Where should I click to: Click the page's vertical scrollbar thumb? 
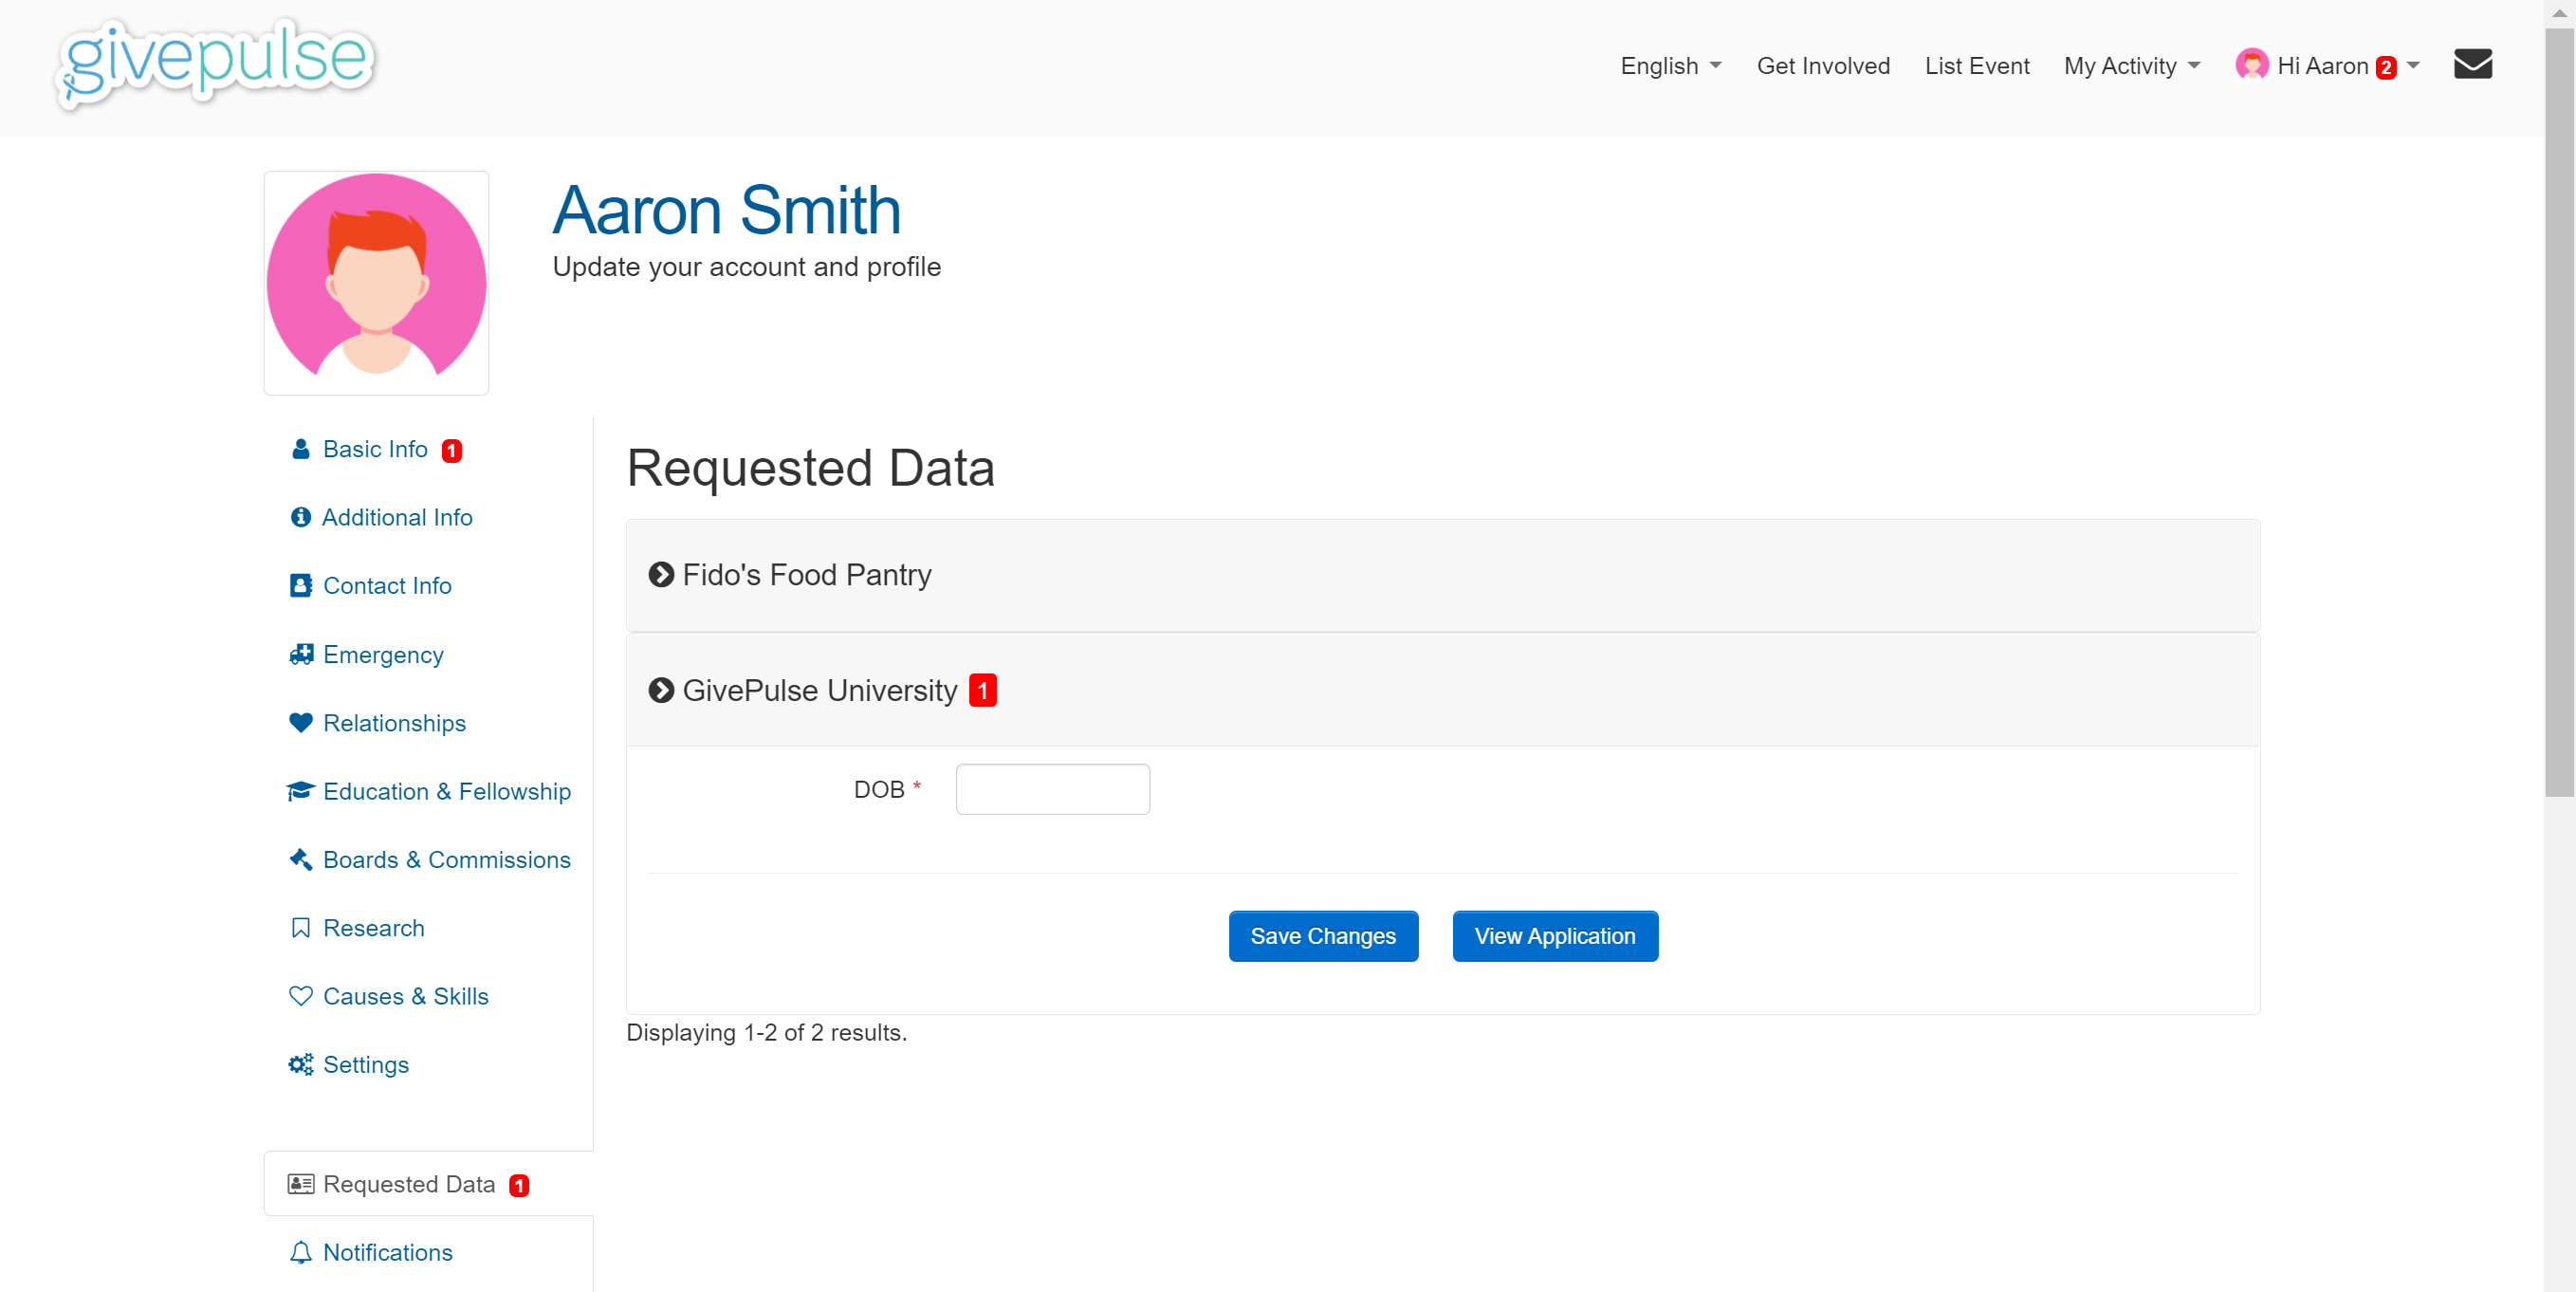[x=2560, y=412]
